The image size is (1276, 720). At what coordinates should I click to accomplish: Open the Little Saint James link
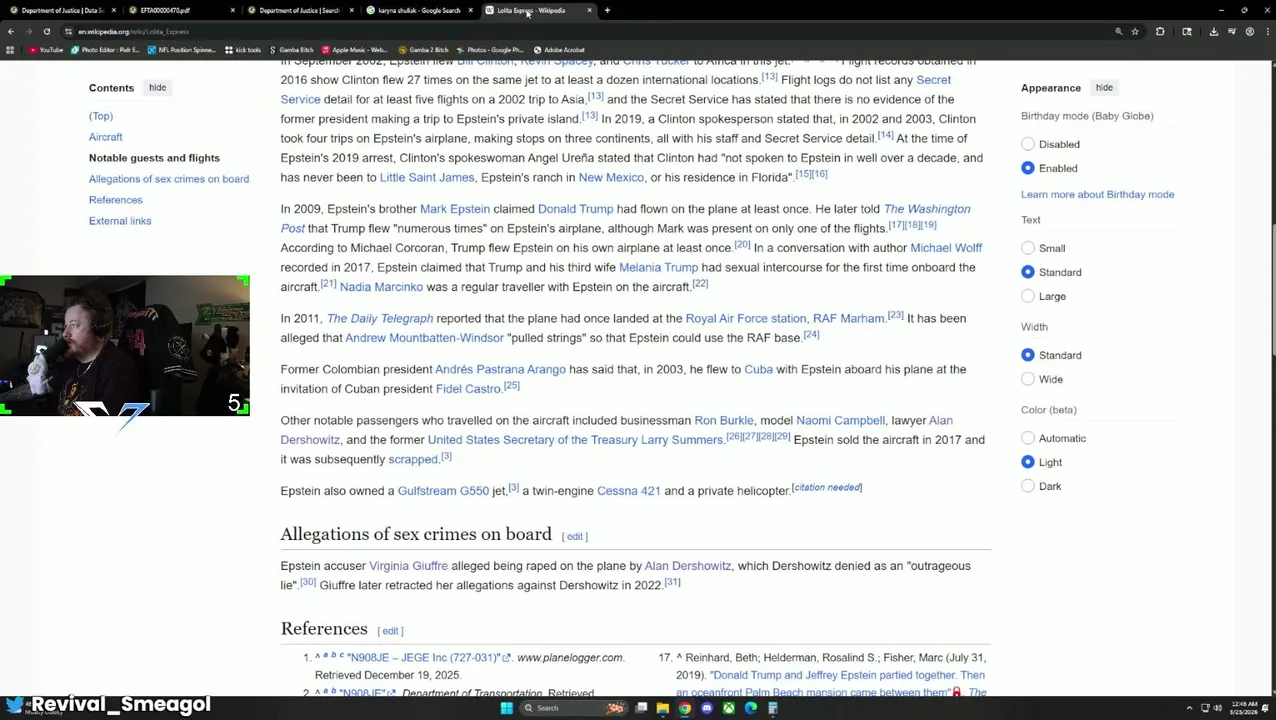tap(427, 177)
